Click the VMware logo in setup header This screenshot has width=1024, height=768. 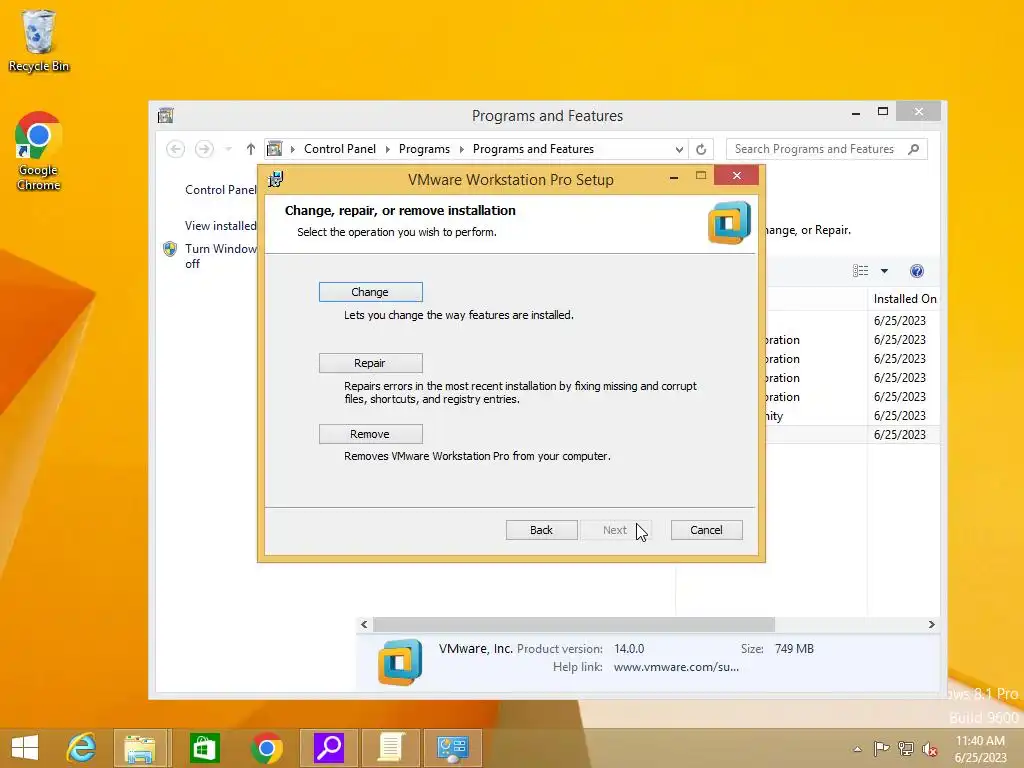(x=729, y=223)
